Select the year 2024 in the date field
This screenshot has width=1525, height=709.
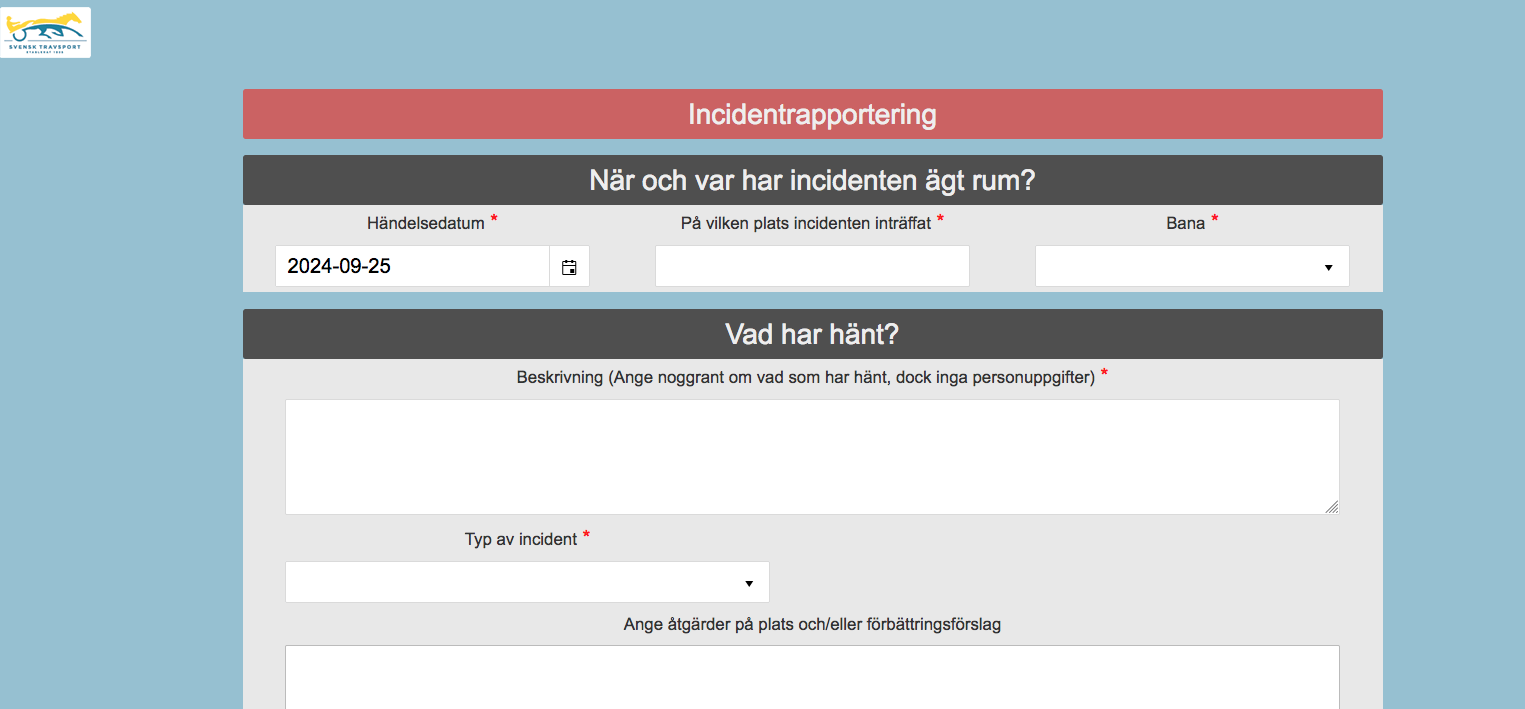(x=308, y=267)
